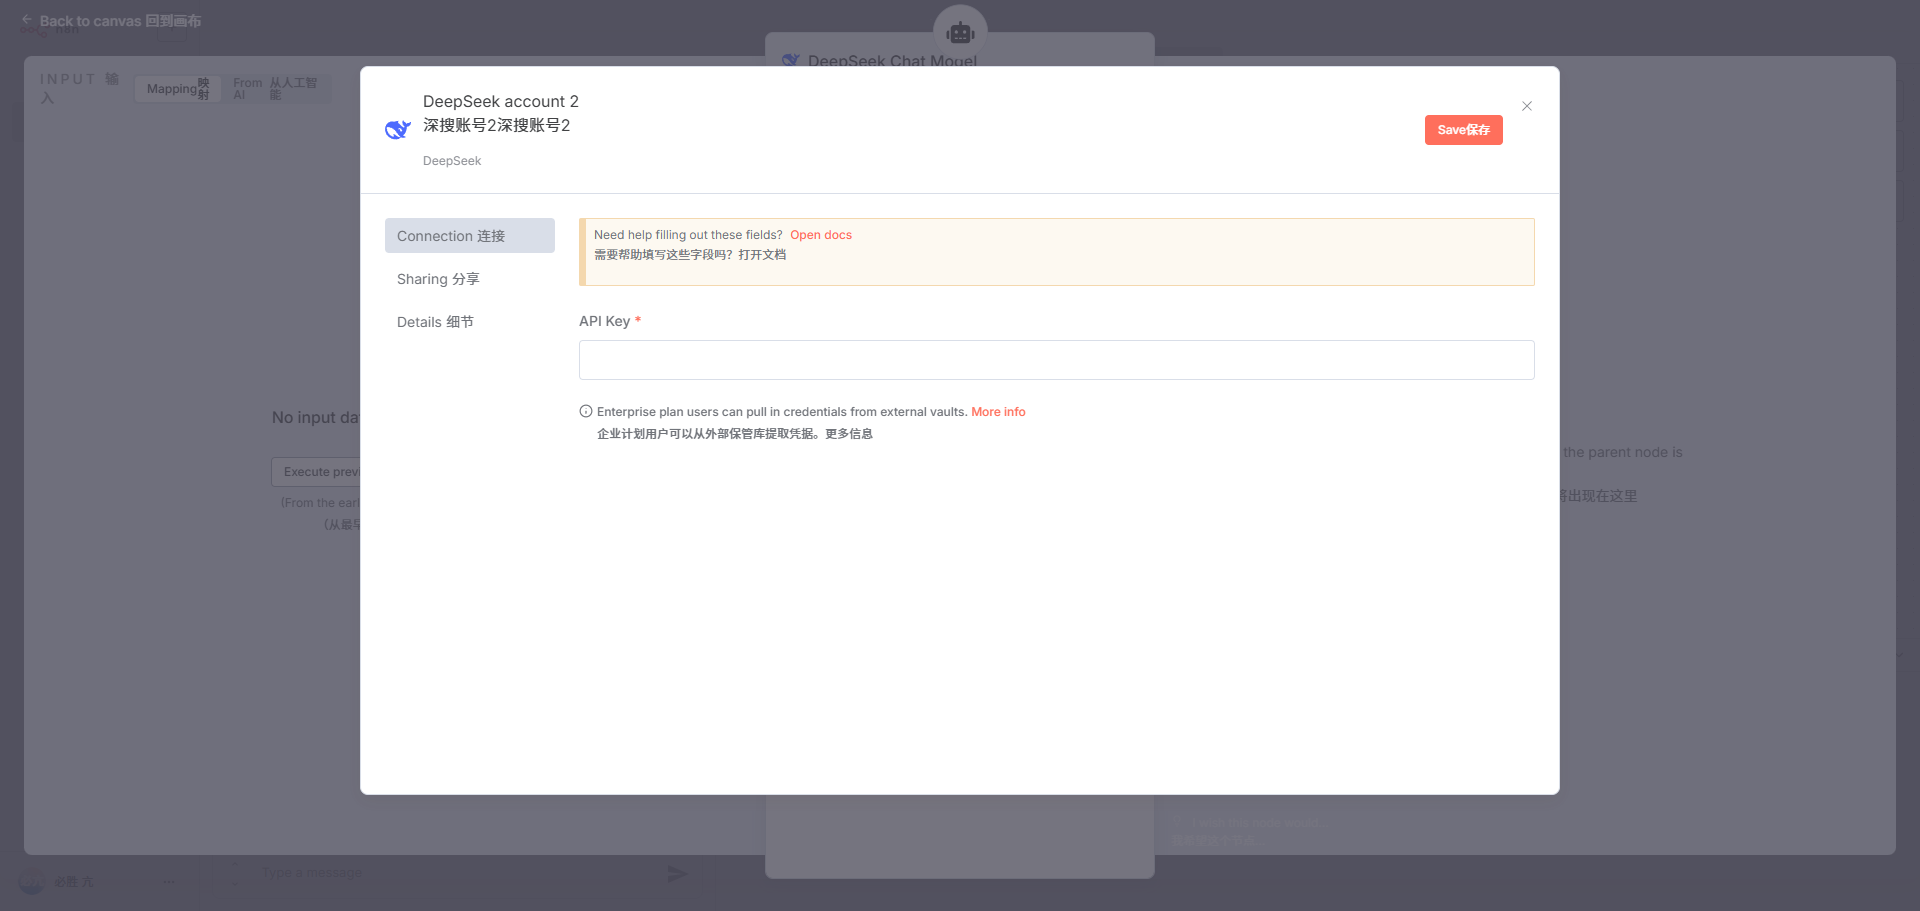This screenshot has width=1920, height=911.
Task: Click the send message arrow icon
Action: [677, 874]
